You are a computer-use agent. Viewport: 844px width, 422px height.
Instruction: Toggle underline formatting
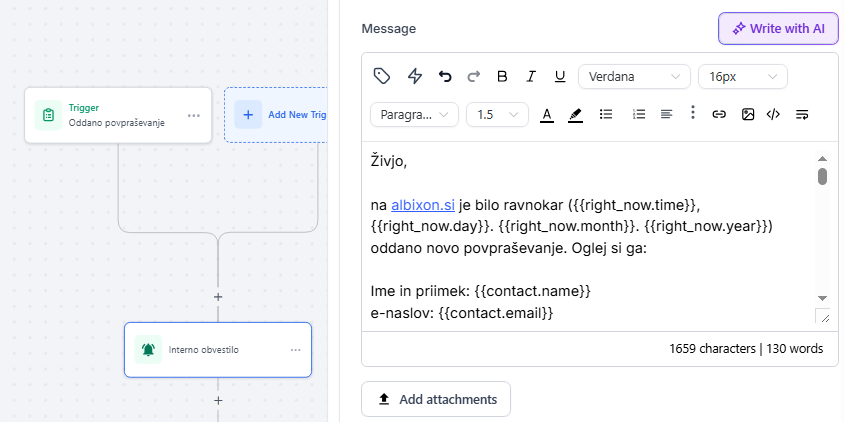[x=560, y=76]
